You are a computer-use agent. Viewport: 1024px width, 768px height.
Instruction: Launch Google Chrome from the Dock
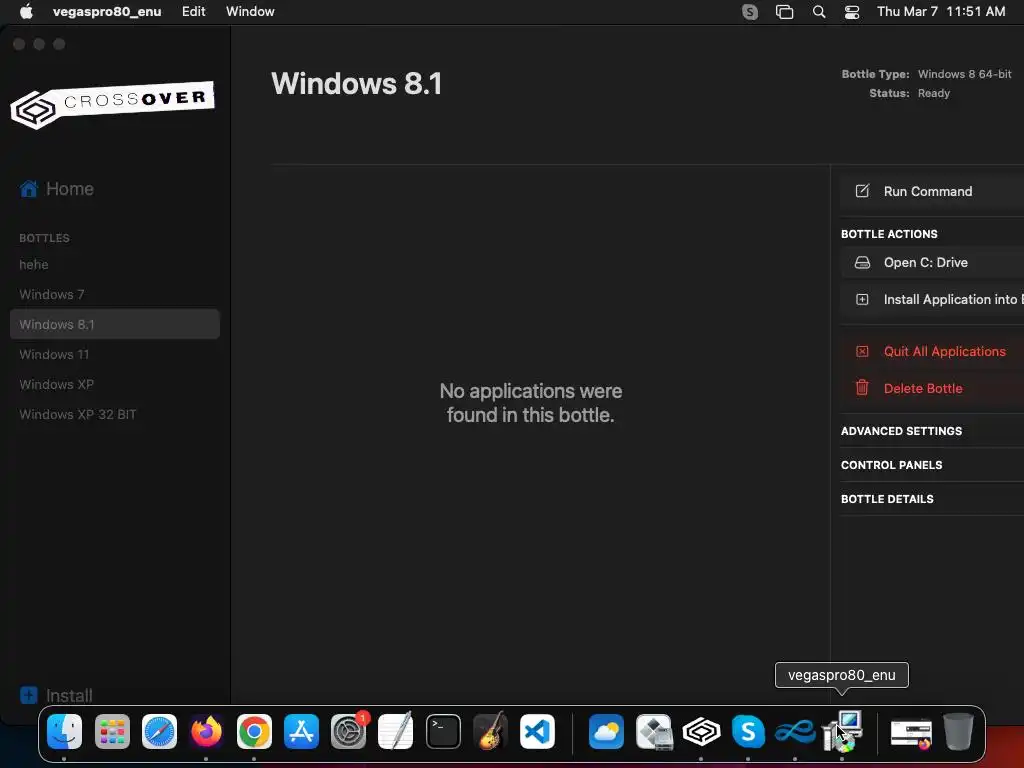point(254,731)
